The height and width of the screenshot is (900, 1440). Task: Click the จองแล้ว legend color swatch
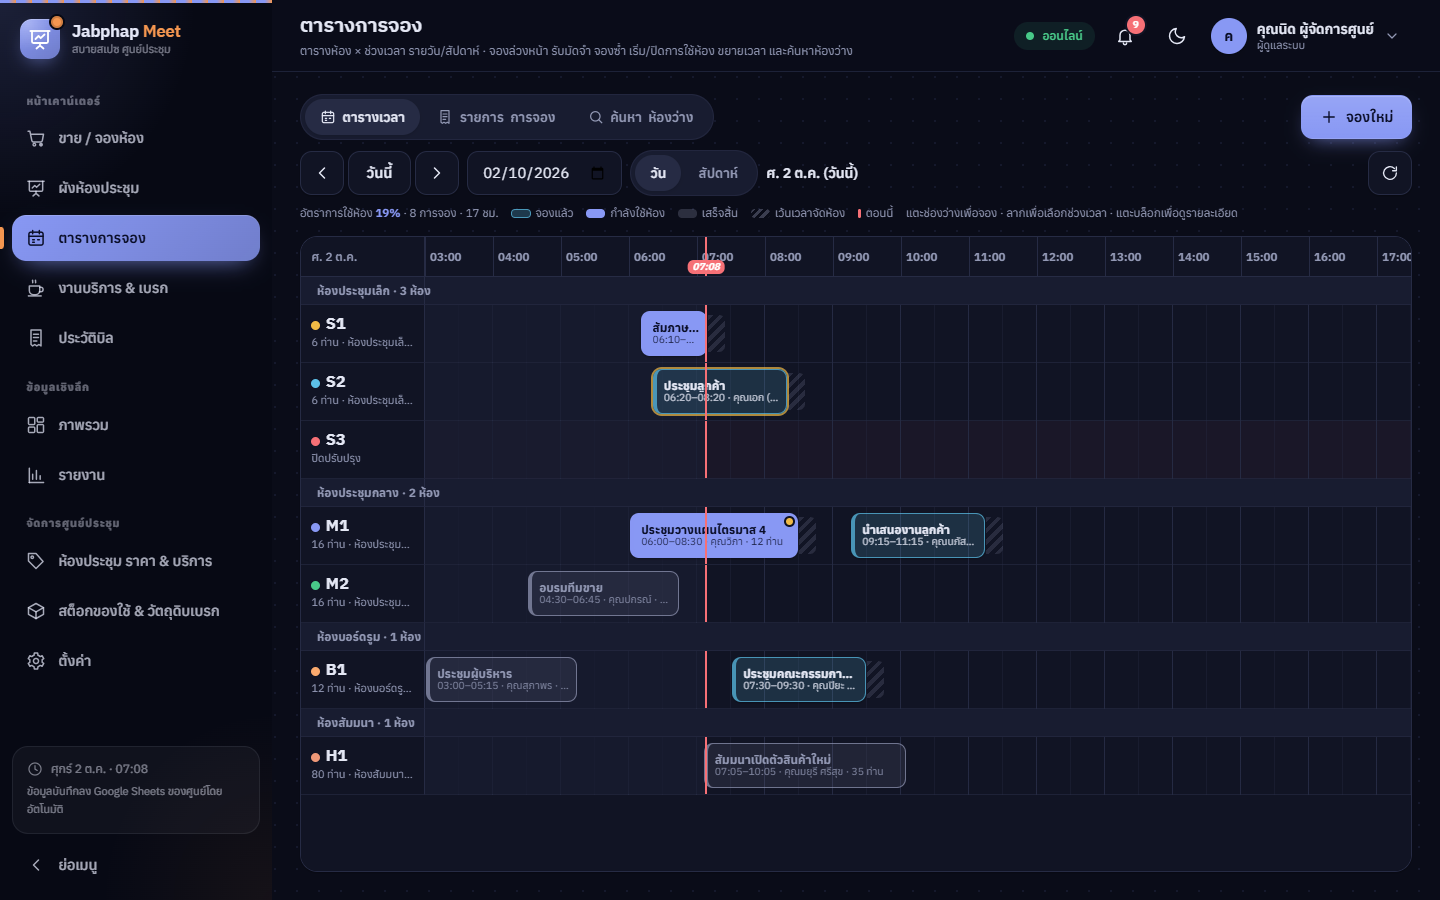click(x=521, y=213)
